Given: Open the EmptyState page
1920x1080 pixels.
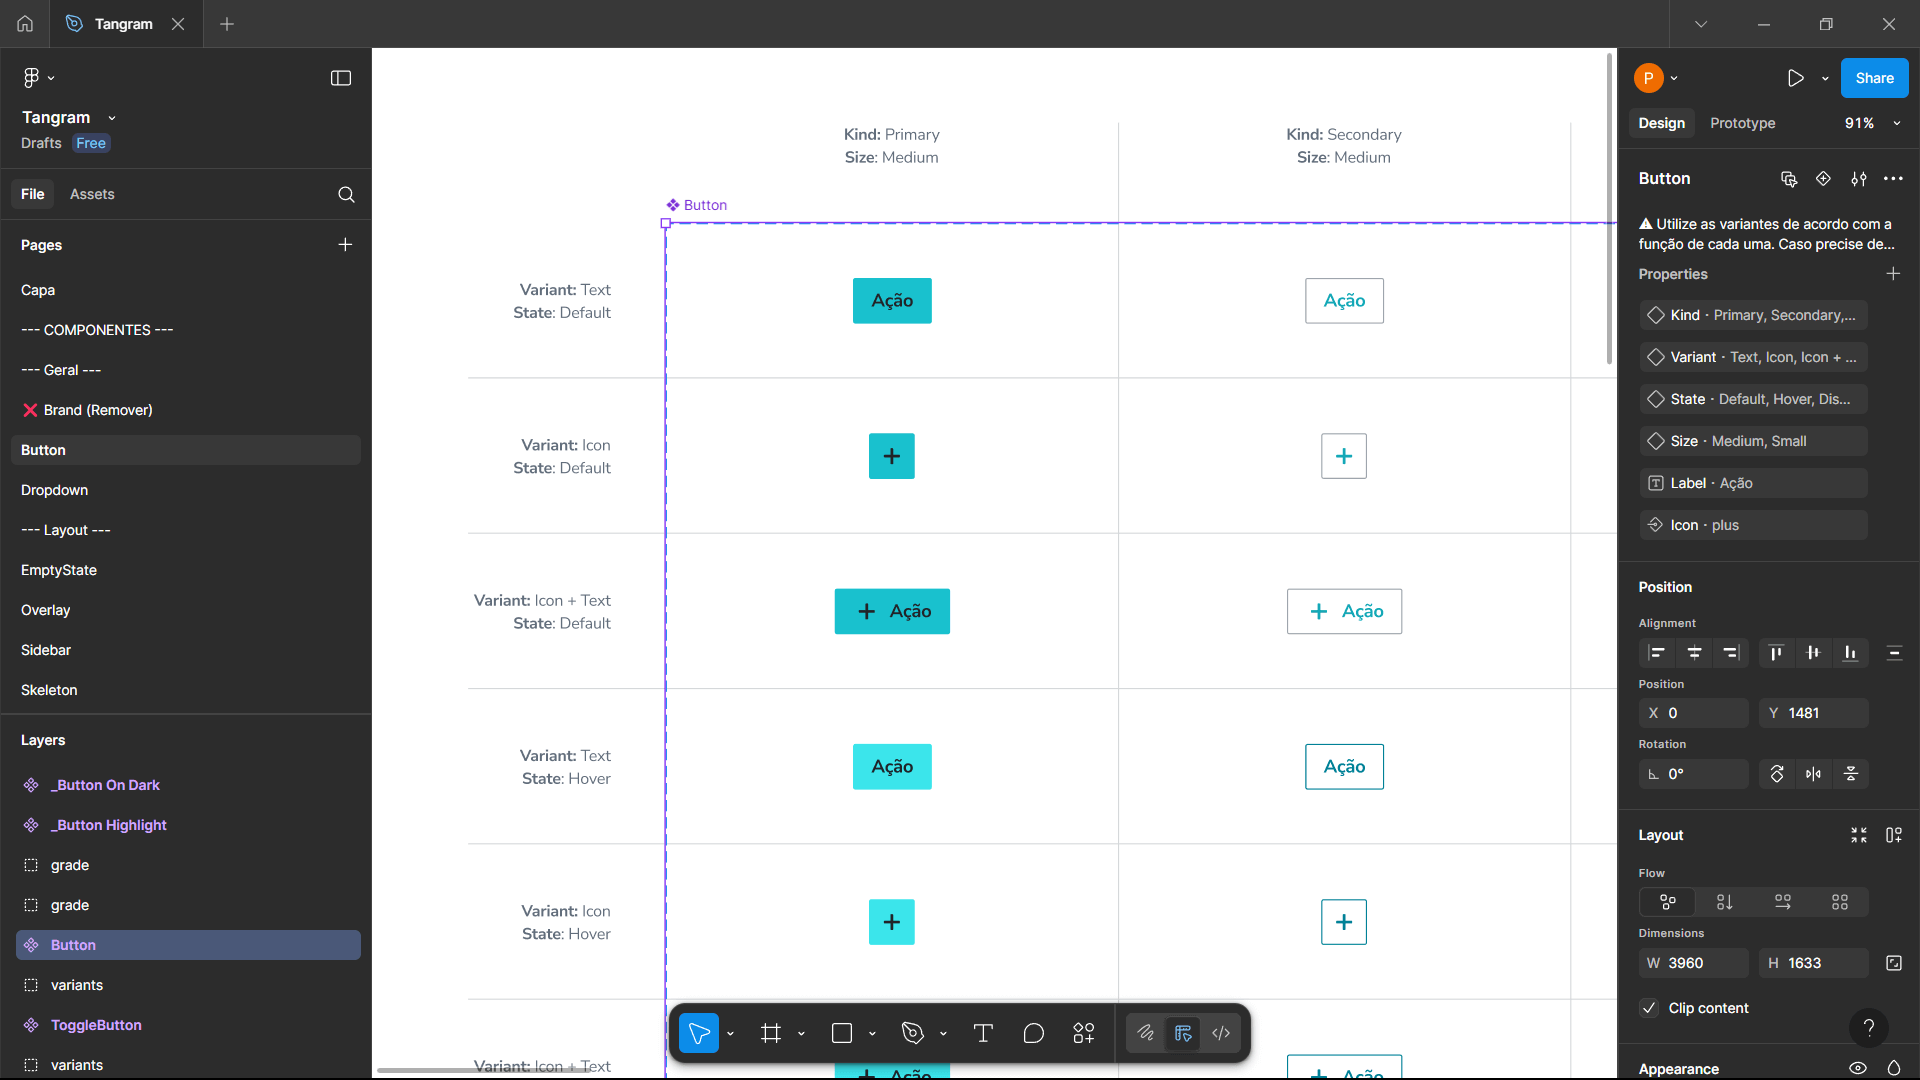Looking at the screenshot, I should coord(186,570).
